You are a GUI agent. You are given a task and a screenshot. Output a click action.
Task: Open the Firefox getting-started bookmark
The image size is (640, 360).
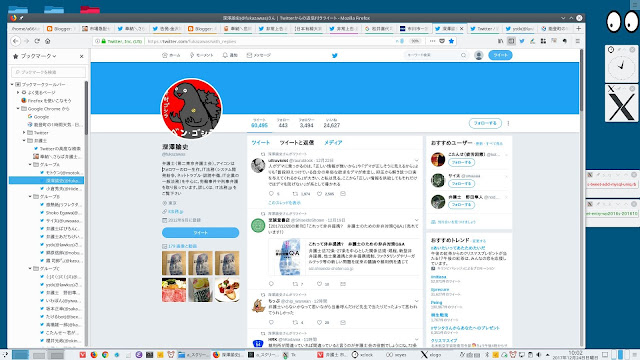click(46, 100)
